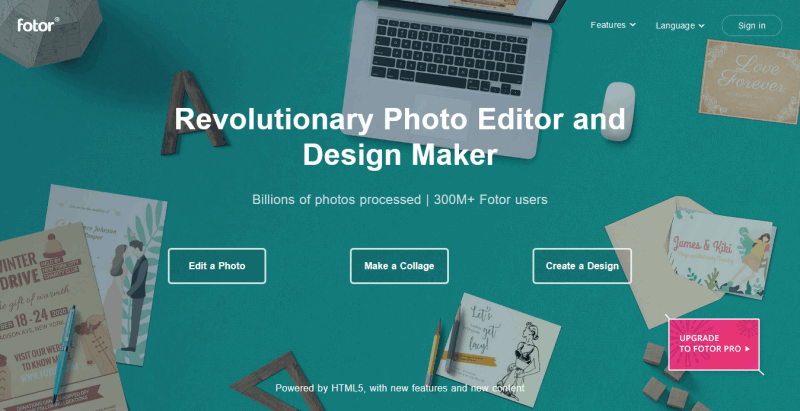Click the arrow icon in Upgrade banner
Image resolution: width=800 pixels, height=411 pixels.
747,349
